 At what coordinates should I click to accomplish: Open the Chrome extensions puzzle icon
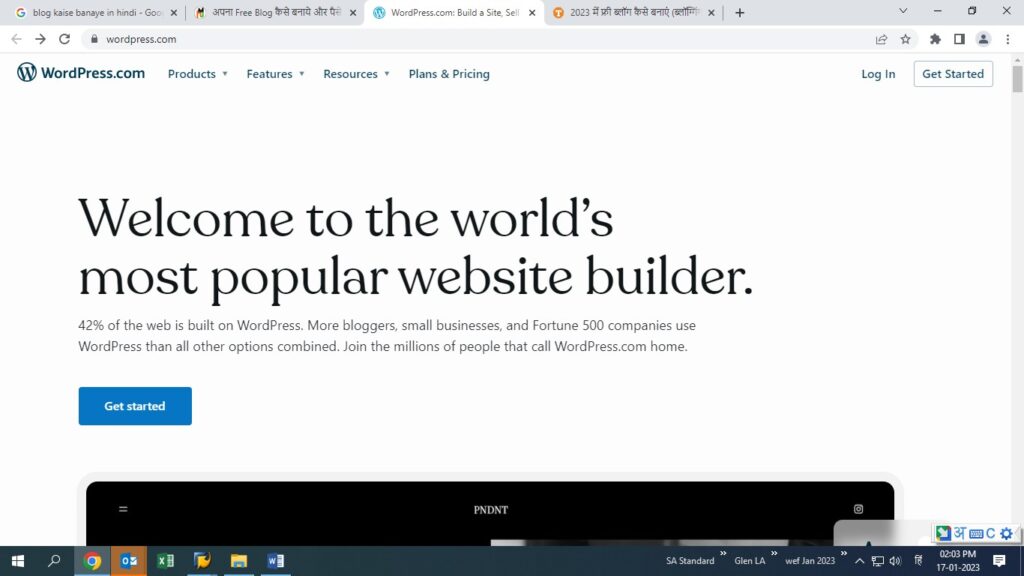[935, 39]
